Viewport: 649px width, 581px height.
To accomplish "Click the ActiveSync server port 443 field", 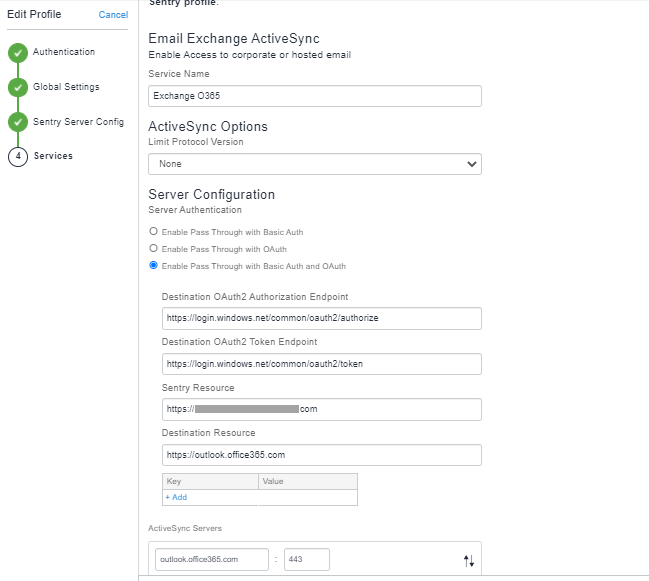I will (x=306, y=559).
